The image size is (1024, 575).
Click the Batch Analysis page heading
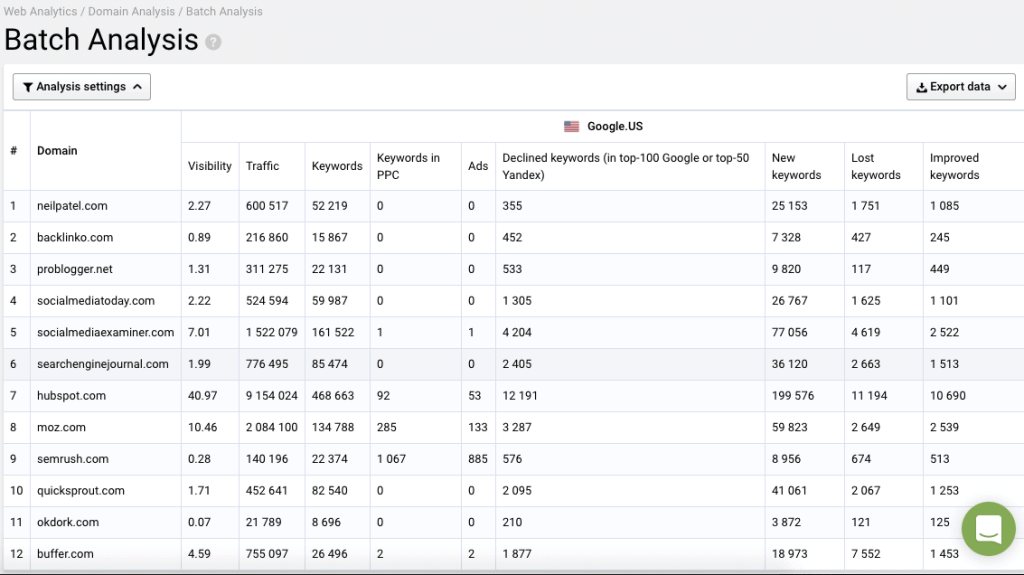[101, 40]
